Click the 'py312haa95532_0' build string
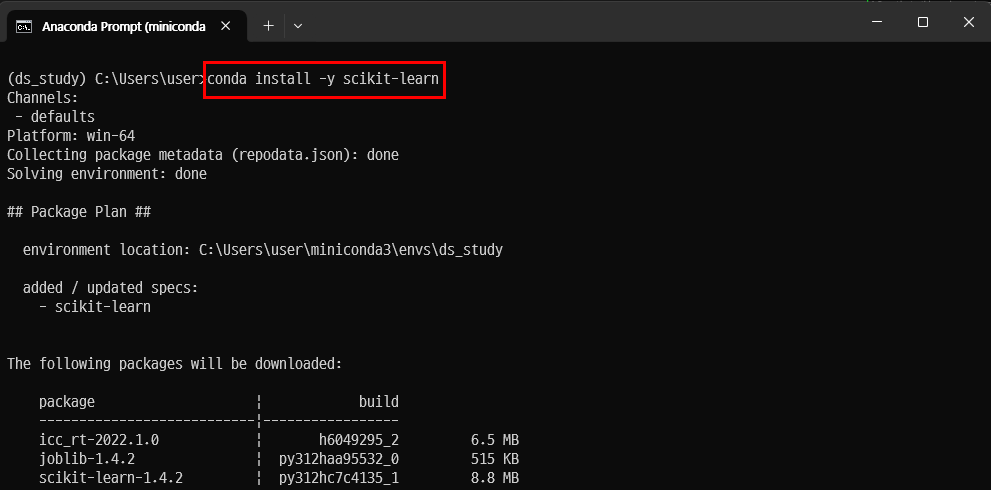Screen dimensions: 991x490 coord(339,459)
